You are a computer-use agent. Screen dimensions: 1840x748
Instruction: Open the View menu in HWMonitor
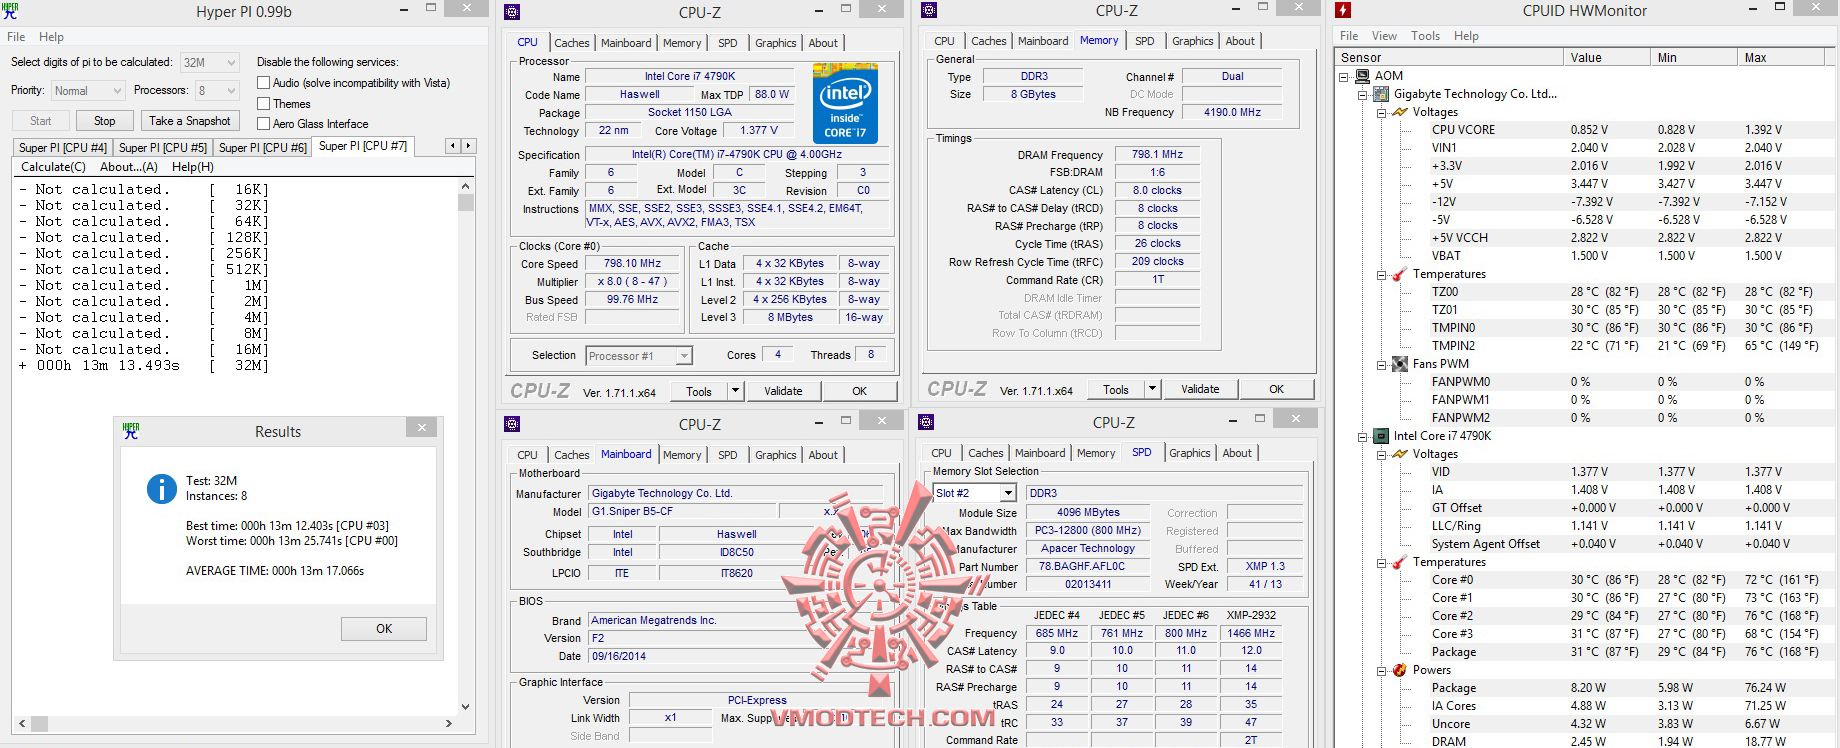point(1385,36)
